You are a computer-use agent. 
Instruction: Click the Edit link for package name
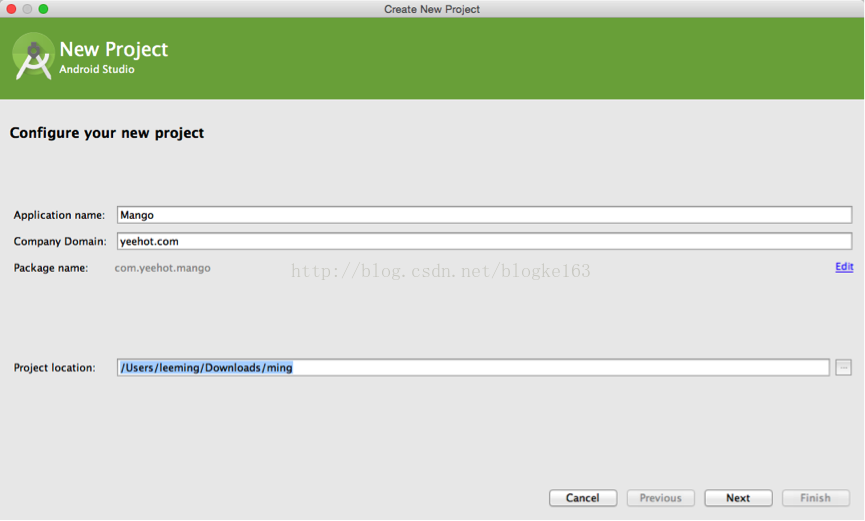844,267
